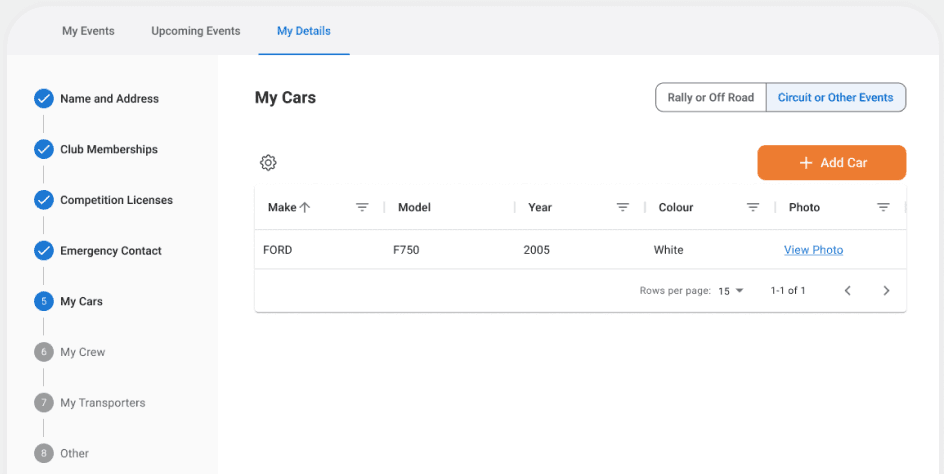944x474 pixels.
Task: Select Rally or Off Road toggle
Action: pos(710,98)
